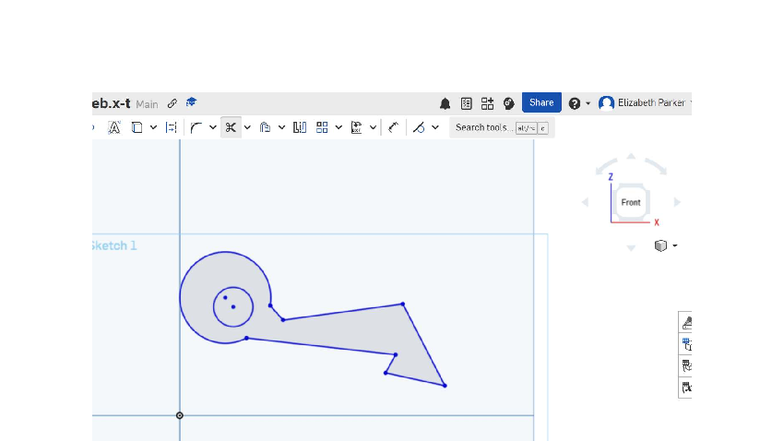Viewport: 784px width, 441px height.
Task: Select the Mirror sketch tool
Action: pyautogui.click(x=300, y=128)
